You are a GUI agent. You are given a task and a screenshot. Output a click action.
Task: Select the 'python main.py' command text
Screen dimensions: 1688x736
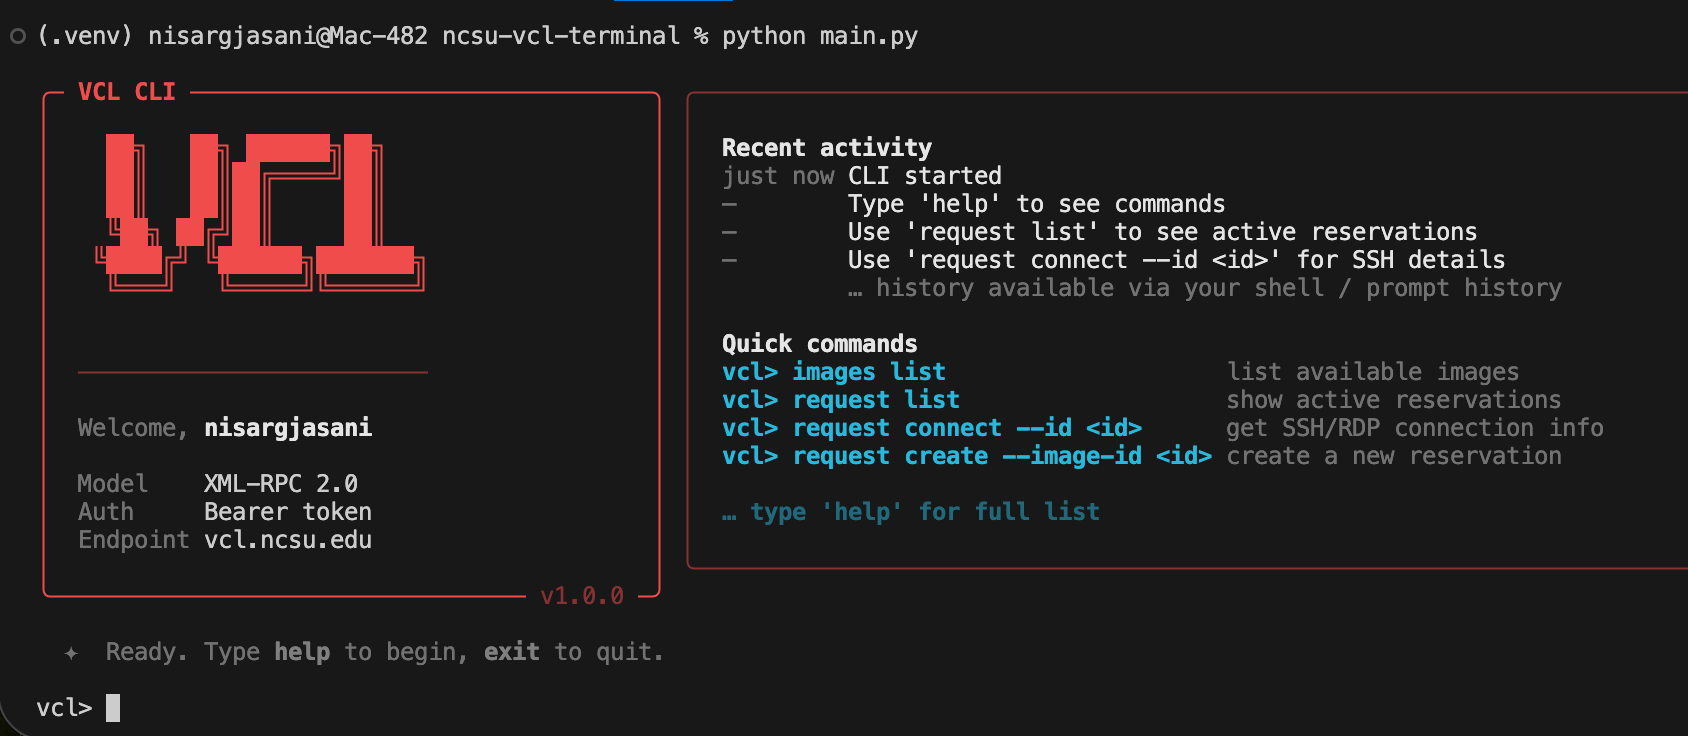point(820,36)
